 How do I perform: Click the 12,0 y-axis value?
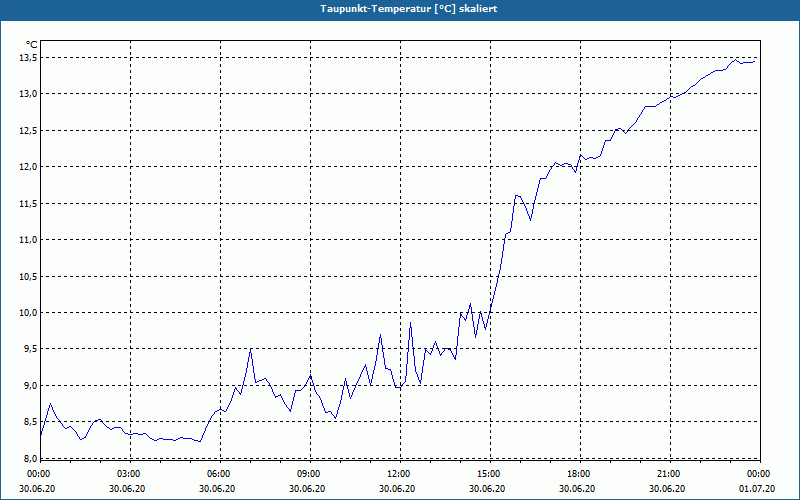[x=29, y=167]
